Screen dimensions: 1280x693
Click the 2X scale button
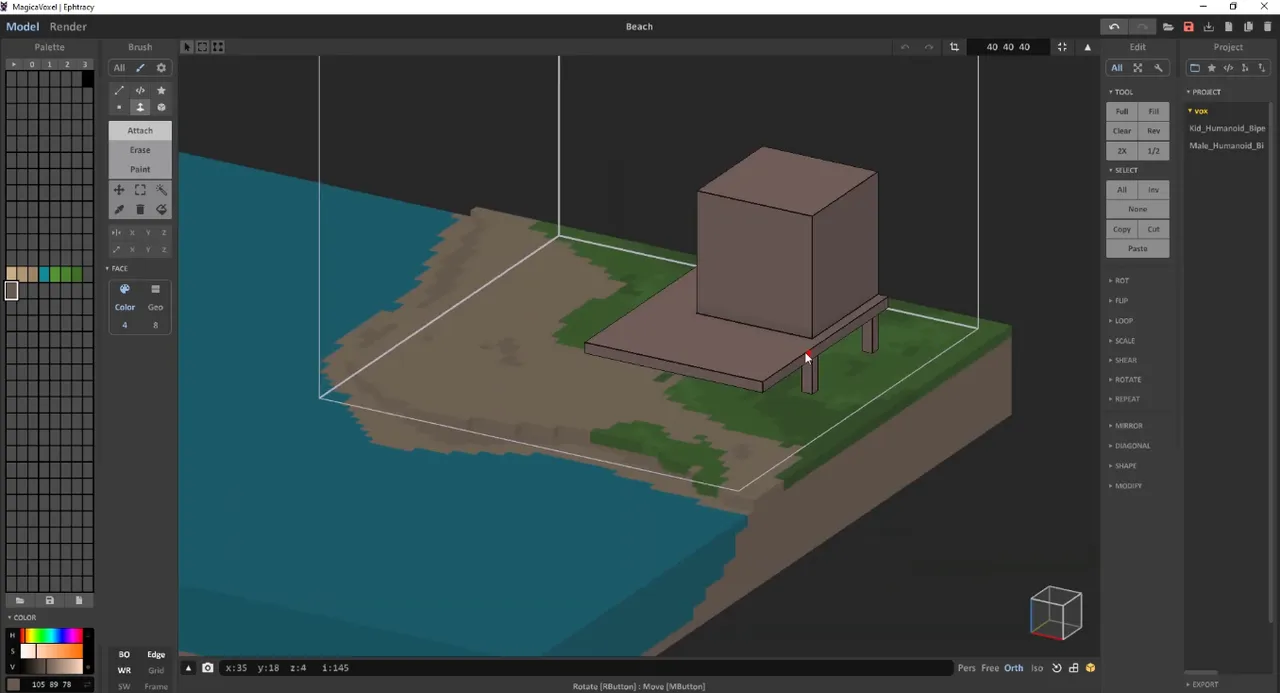pyautogui.click(x=1122, y=151)
